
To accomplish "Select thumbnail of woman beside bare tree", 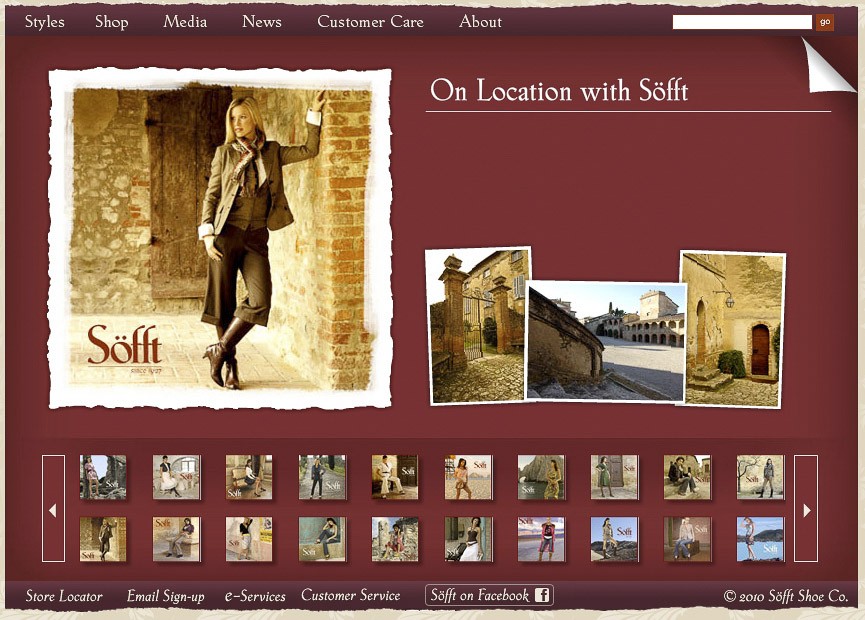I will tap(760, 477).
